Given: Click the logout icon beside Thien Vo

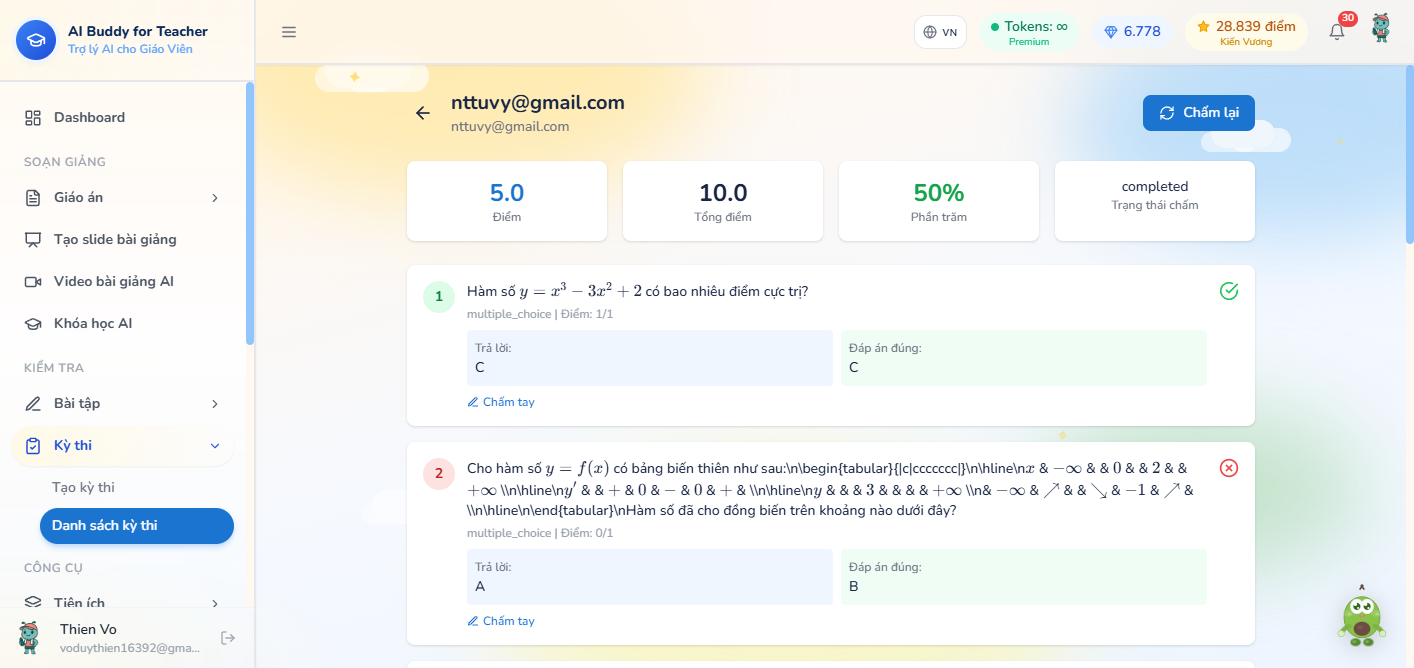Looking at the screenshot, I should (x=228, y=638).
